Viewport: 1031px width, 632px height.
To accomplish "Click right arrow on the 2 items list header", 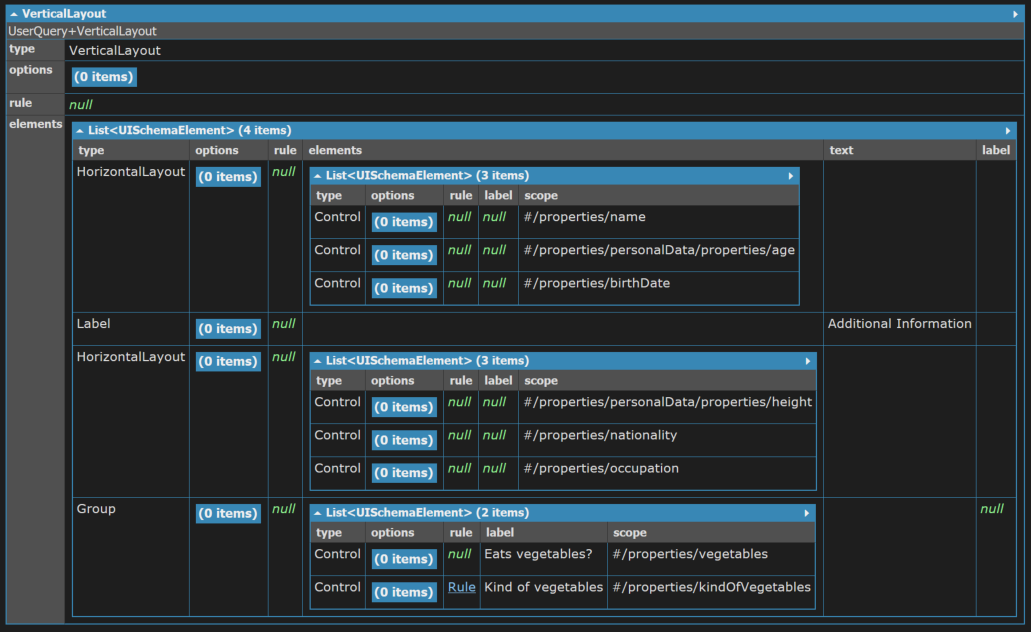I will click(806, 513).
